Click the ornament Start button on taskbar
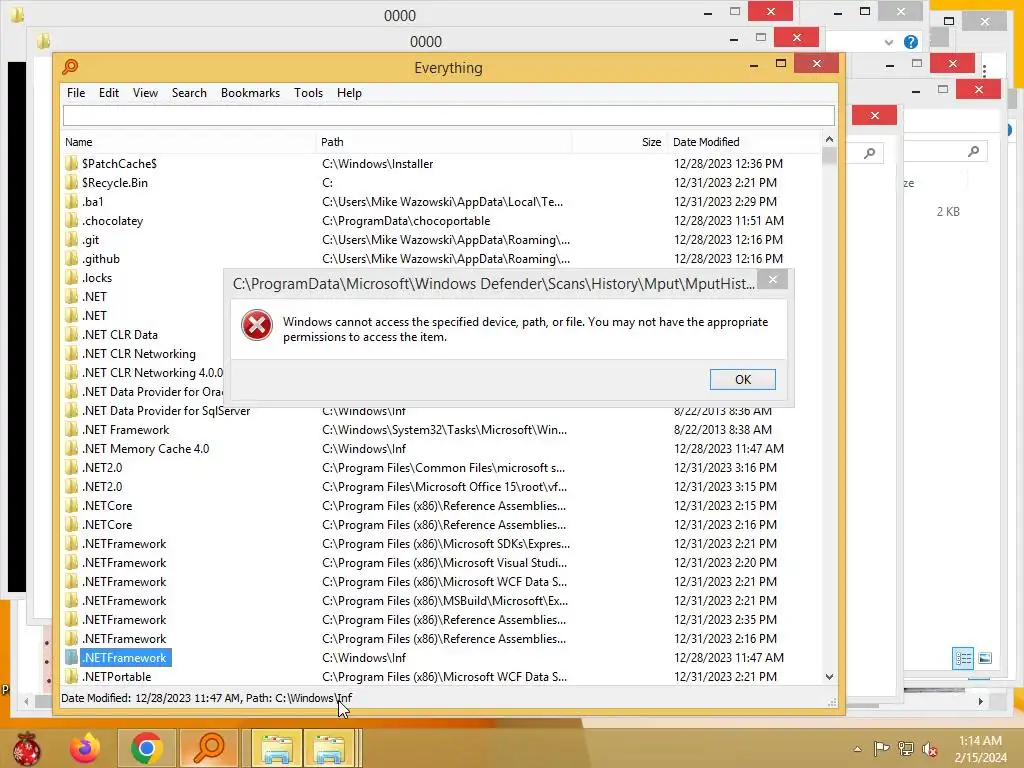Screen dimensions: 1024x768 [27, 748]
